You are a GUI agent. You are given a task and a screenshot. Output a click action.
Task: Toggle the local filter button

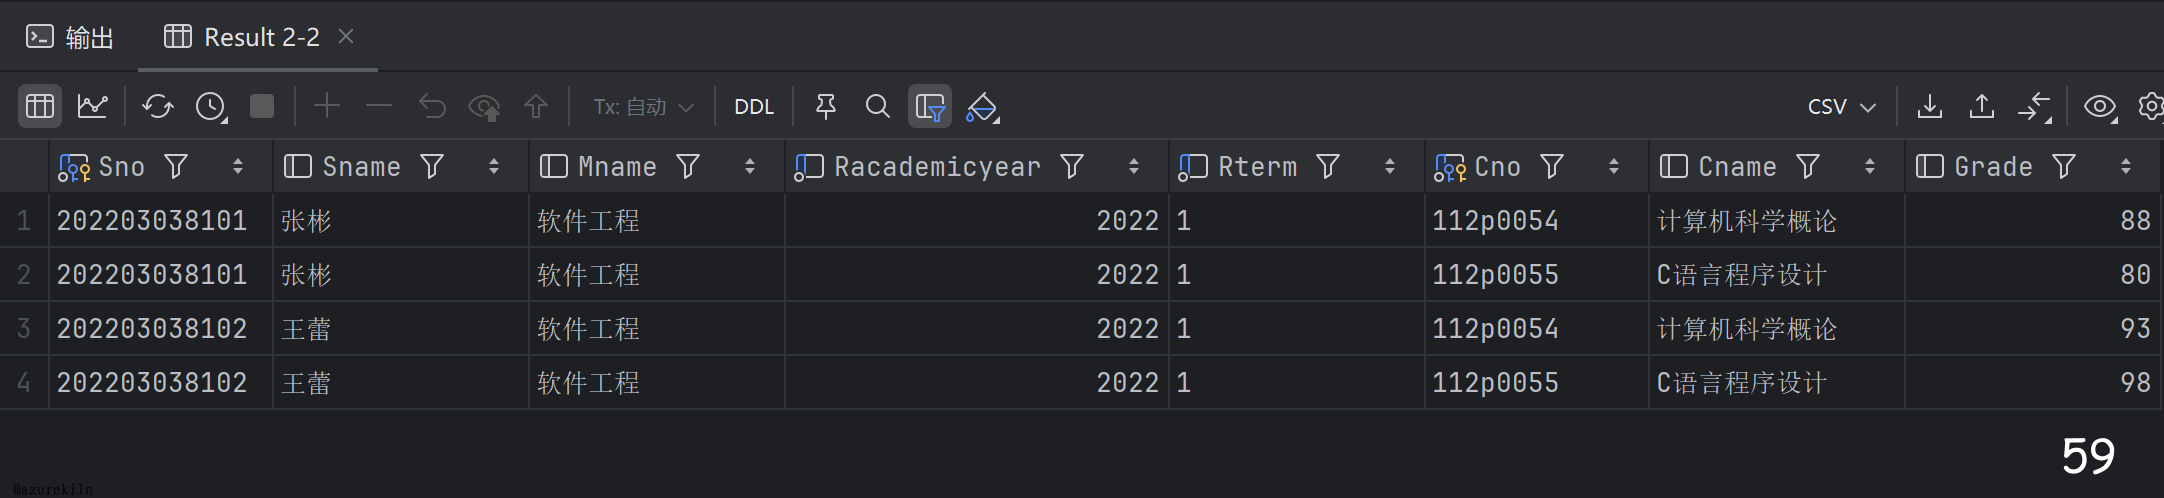point(929,106)
